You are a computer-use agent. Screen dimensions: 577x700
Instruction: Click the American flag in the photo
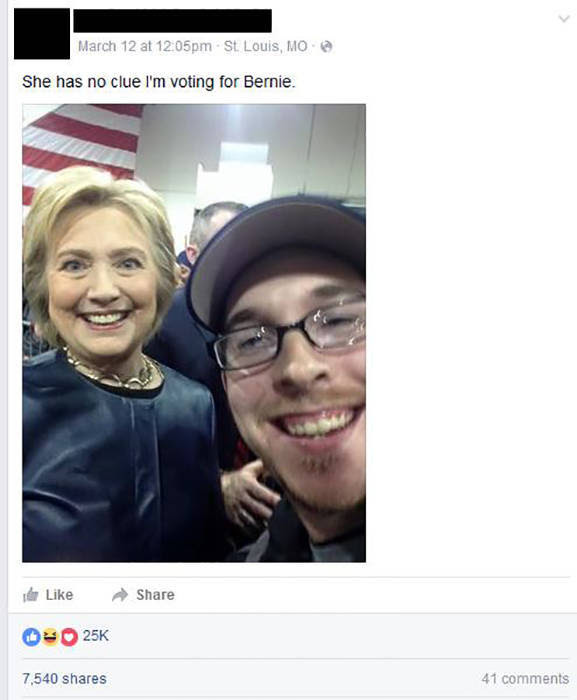[x=80, y=143]
